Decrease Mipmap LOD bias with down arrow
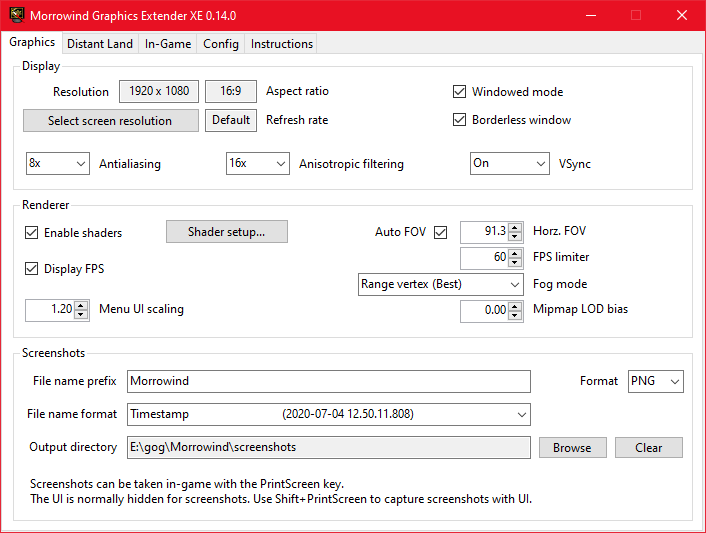Screen dimensions: 706x533 pyautogui.click(x=515, y=316)
